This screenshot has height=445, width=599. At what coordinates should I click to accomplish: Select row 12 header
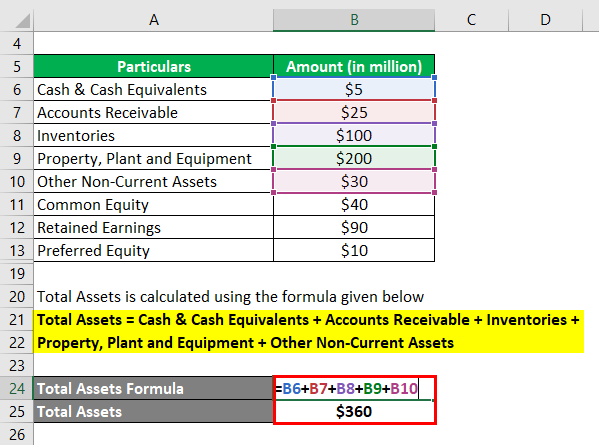coord(16,227)
